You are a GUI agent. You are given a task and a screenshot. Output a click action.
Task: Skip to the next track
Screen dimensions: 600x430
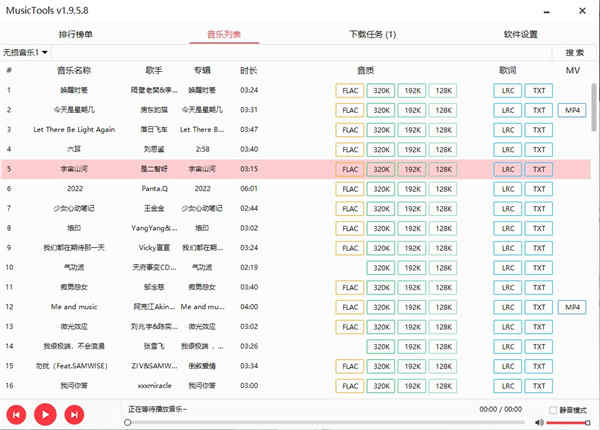(x=74, y=415)
